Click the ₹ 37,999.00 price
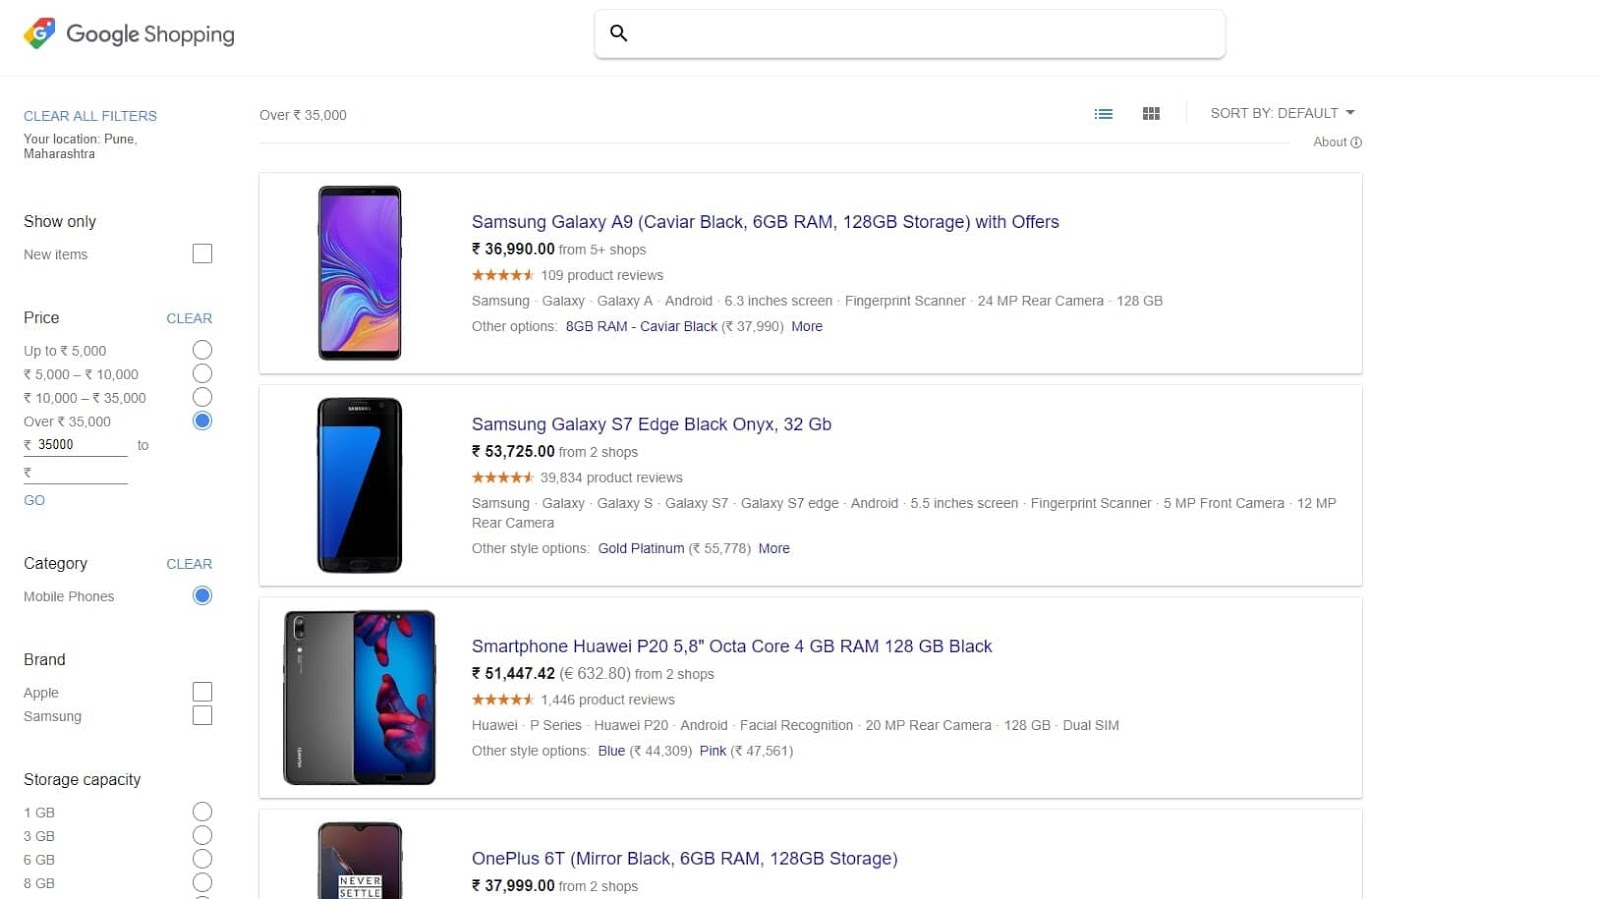The image size is (1600, 899). [513, 885]
